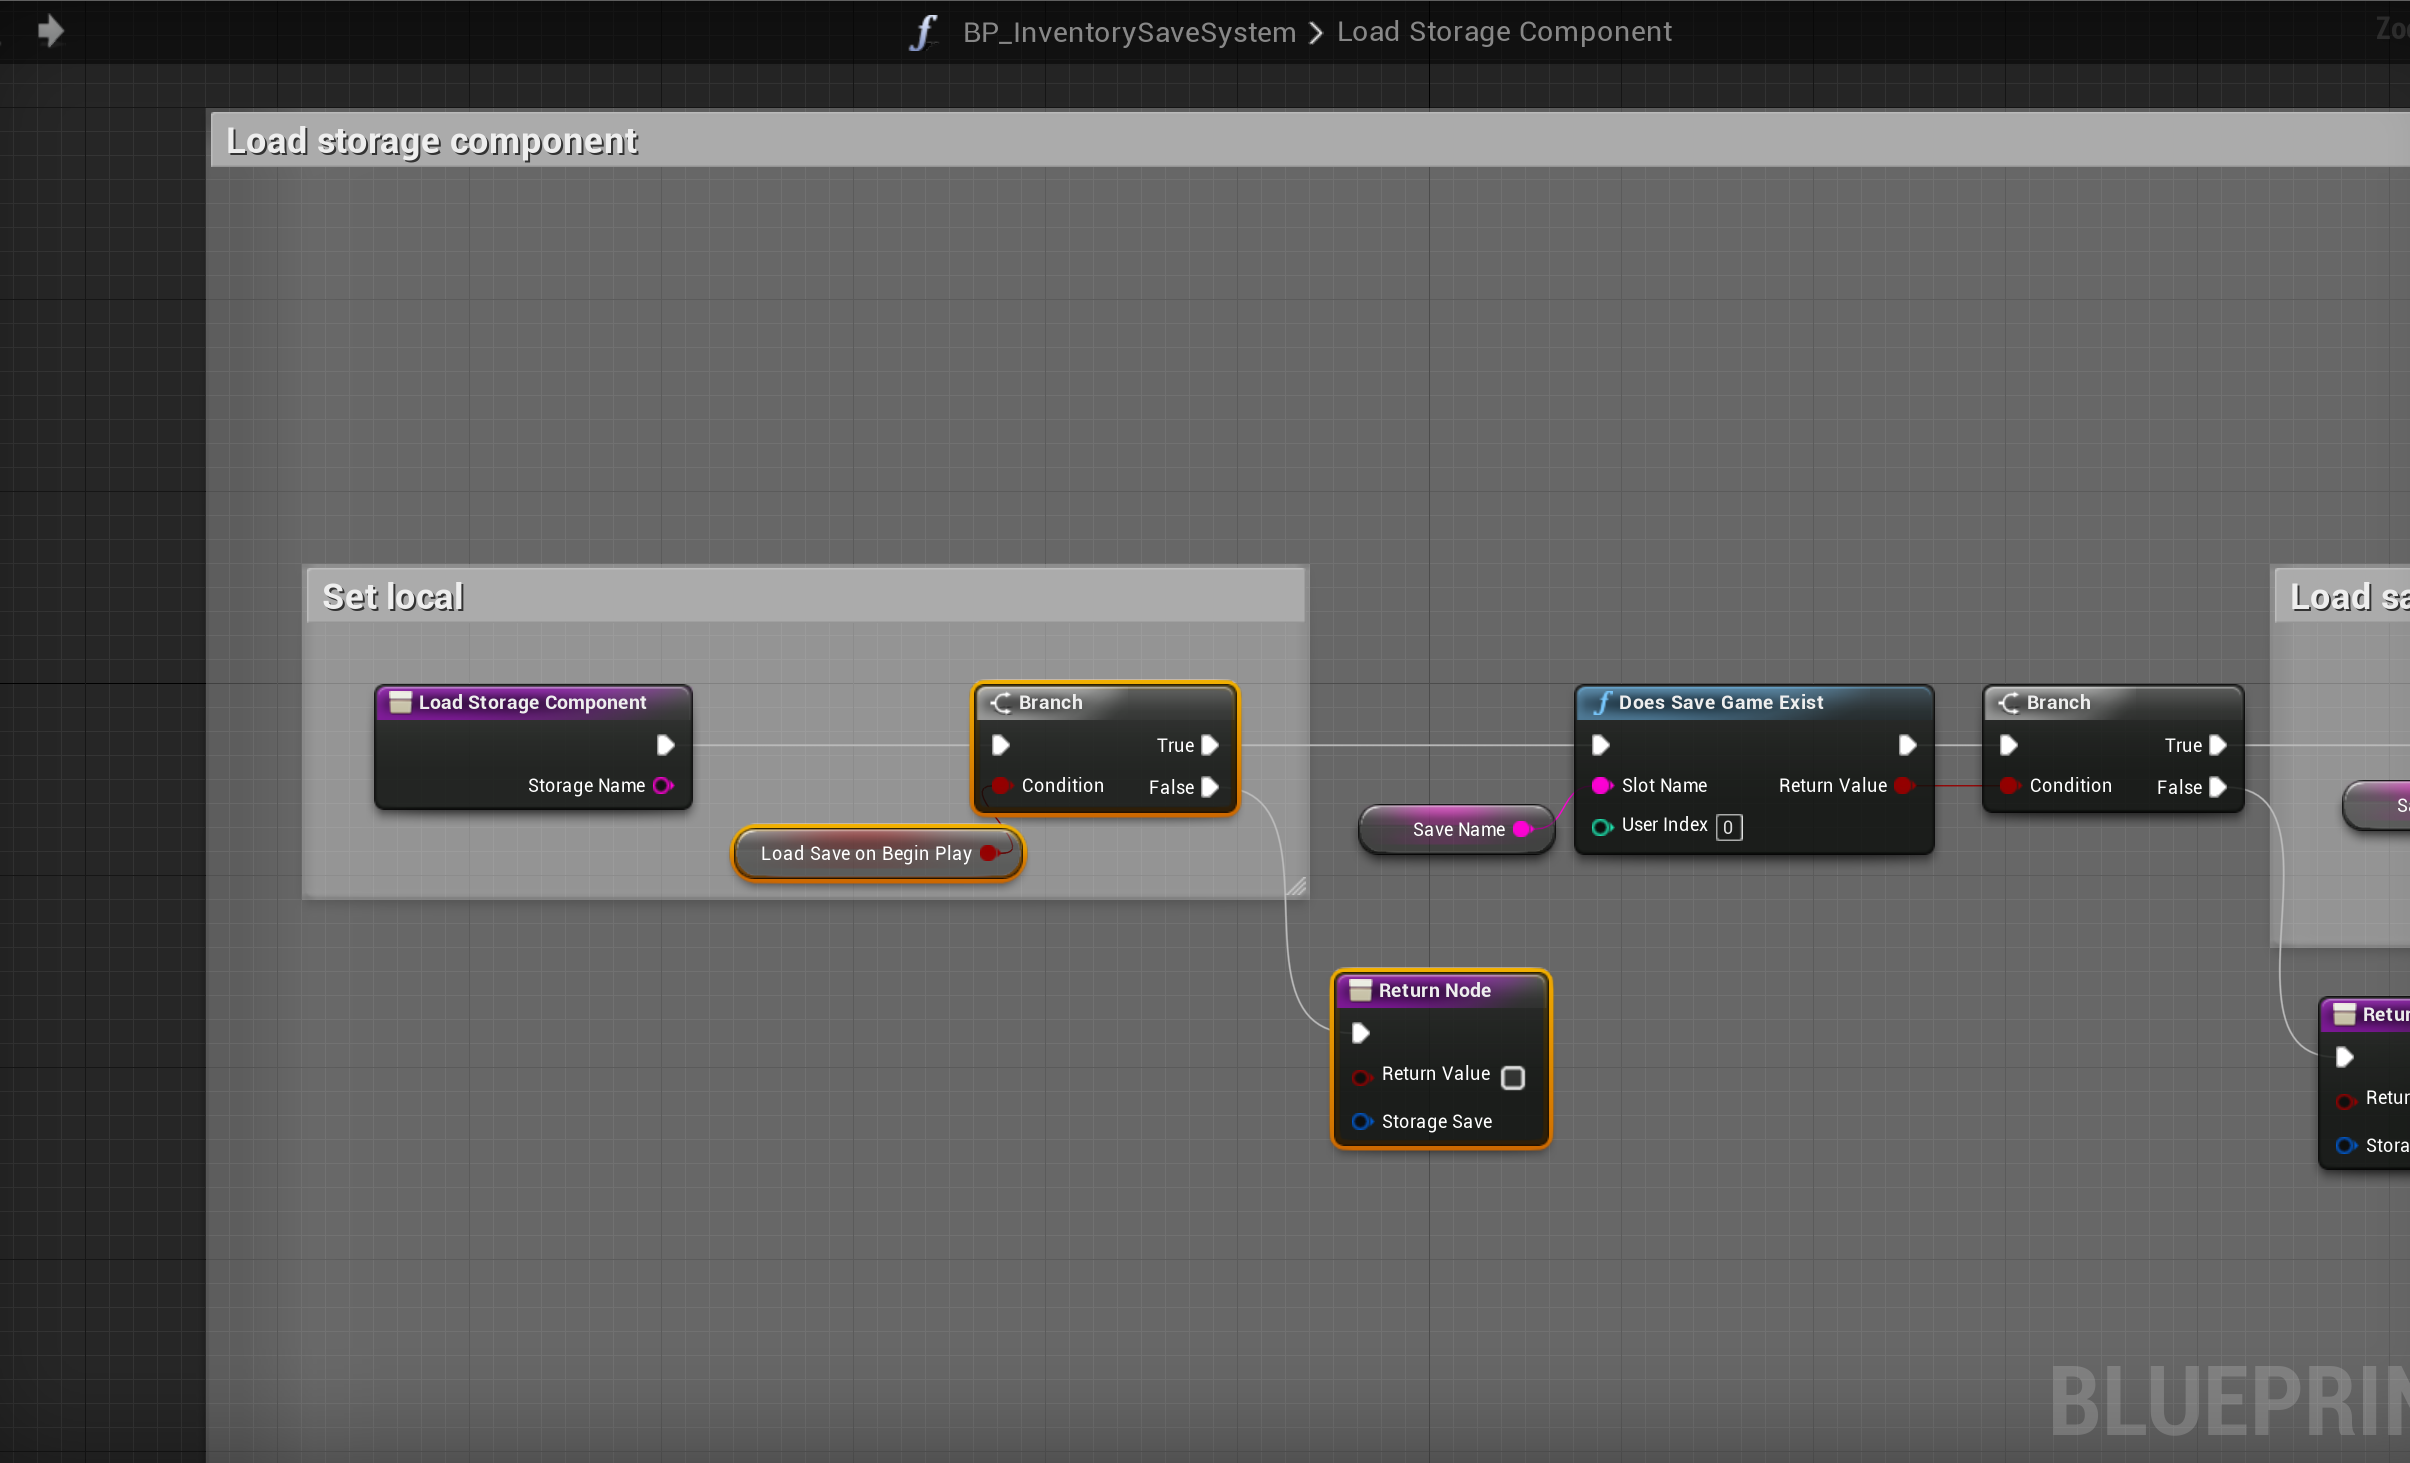Click the Return Node header icon
The image size is (2410, 1463).
(1360, 990)
